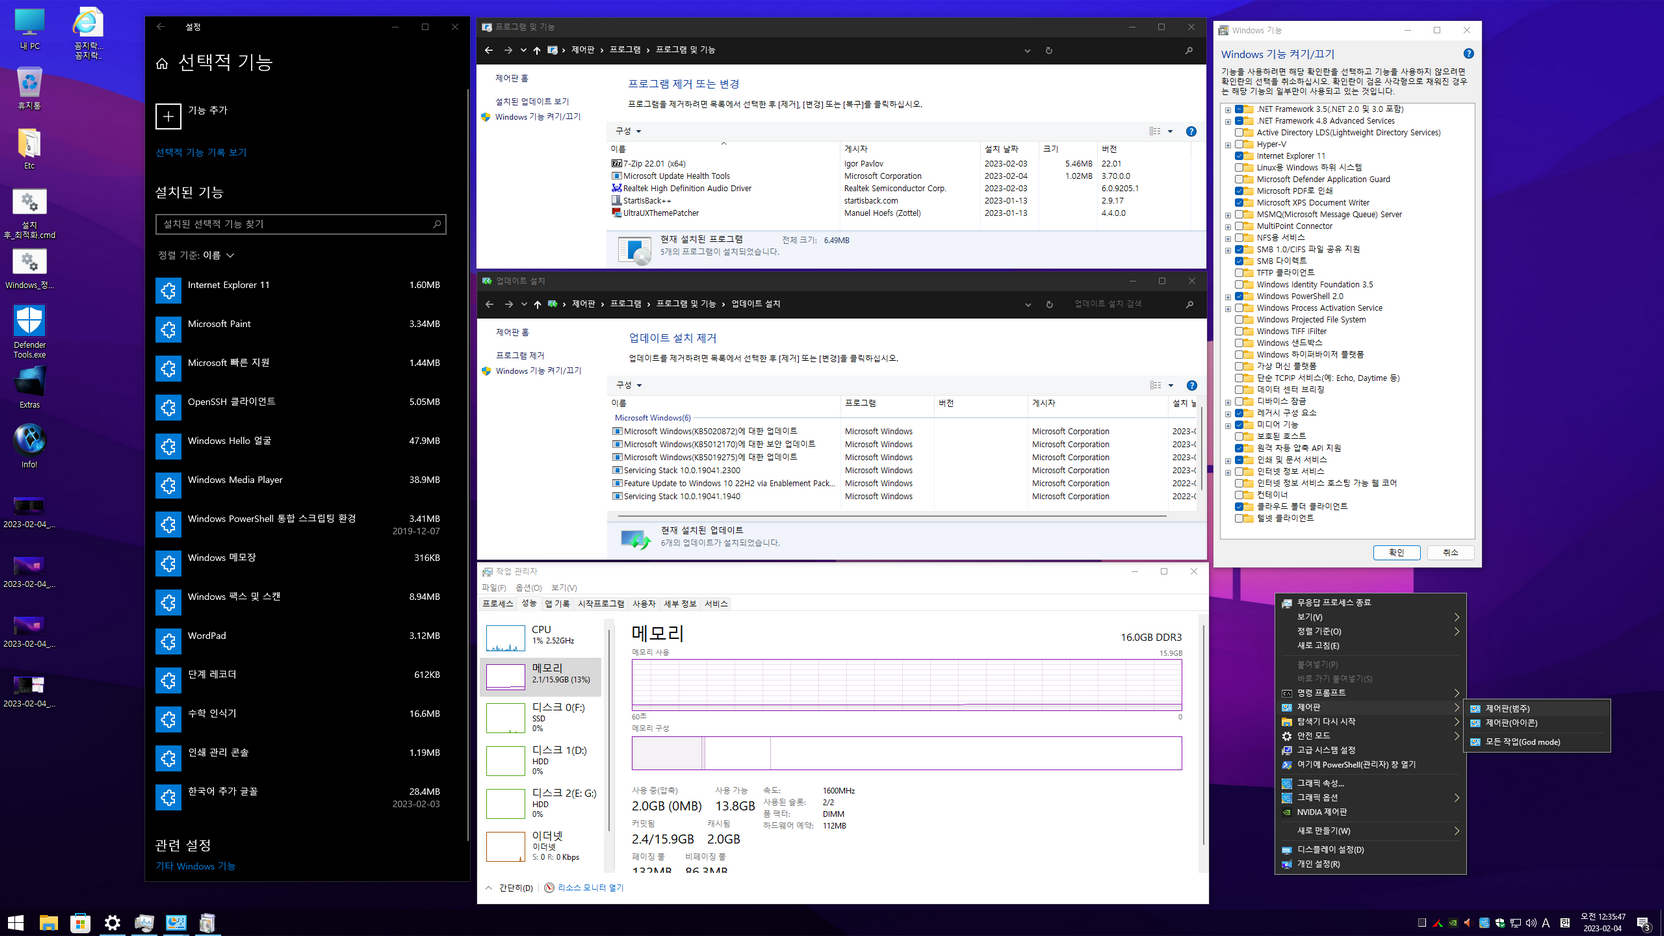Open File Explorer from the taskbar

tap(48, 923)
